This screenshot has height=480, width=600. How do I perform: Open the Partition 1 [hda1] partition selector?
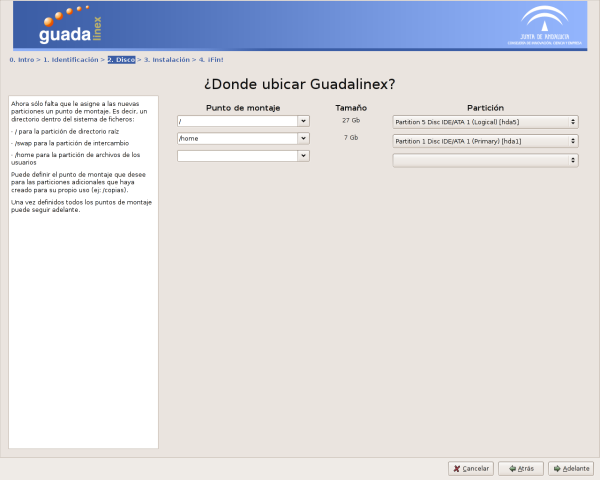pyautogui.click(x=485, y=141)
